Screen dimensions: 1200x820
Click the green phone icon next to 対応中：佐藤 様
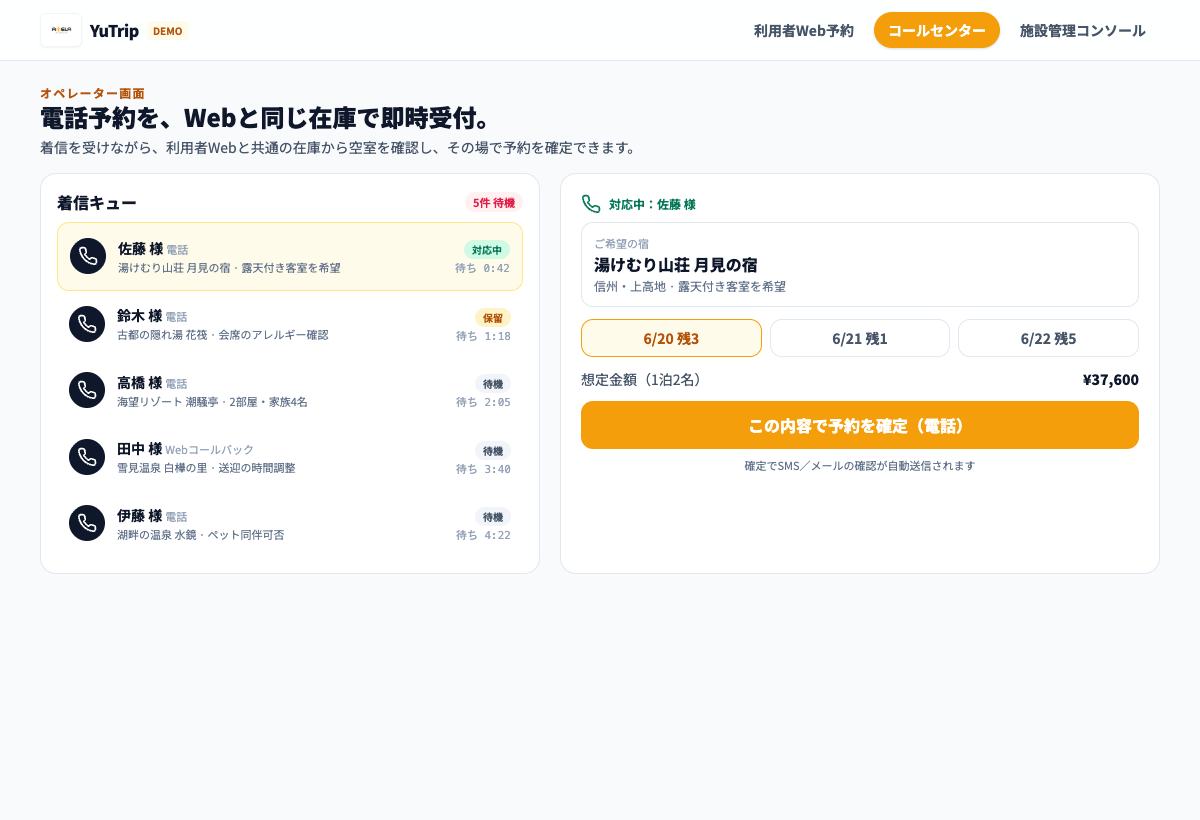tap(591, 204)
